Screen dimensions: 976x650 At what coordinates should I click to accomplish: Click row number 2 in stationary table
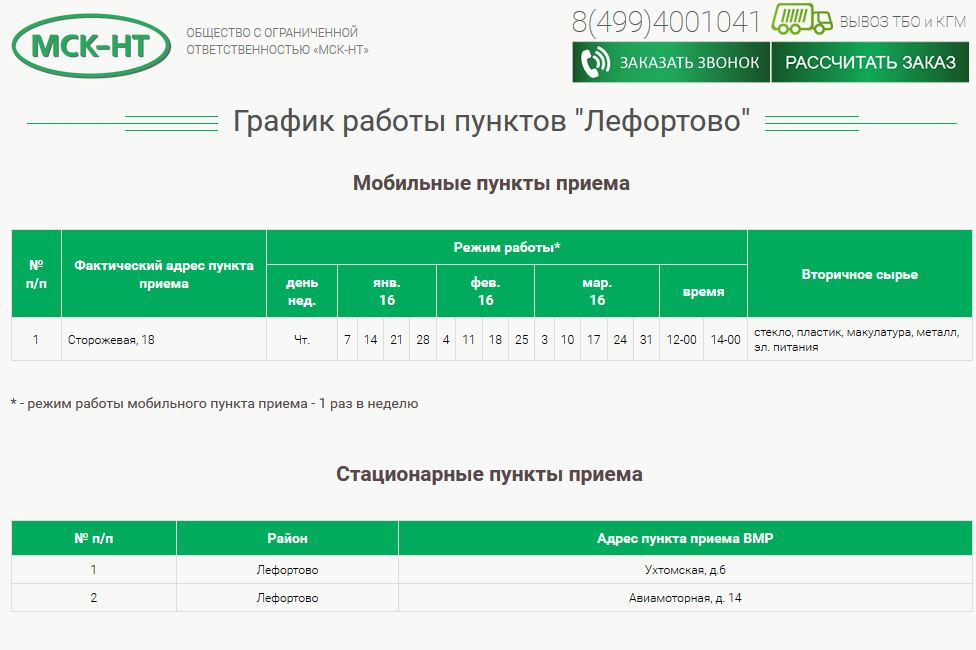tap(93, 598)
